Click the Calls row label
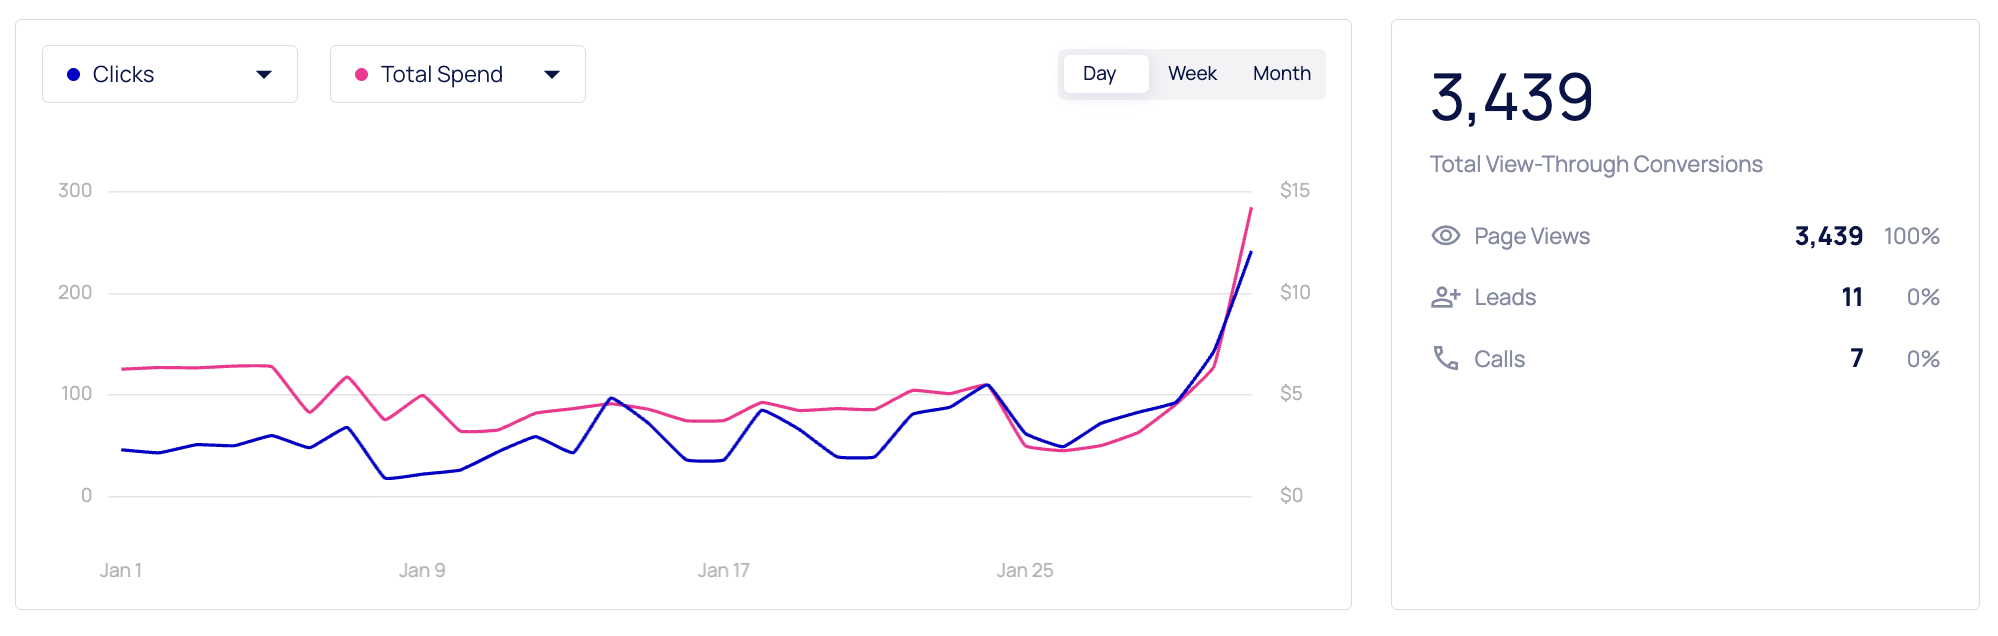1998x636 pixels. click(x=1499, y=360)
